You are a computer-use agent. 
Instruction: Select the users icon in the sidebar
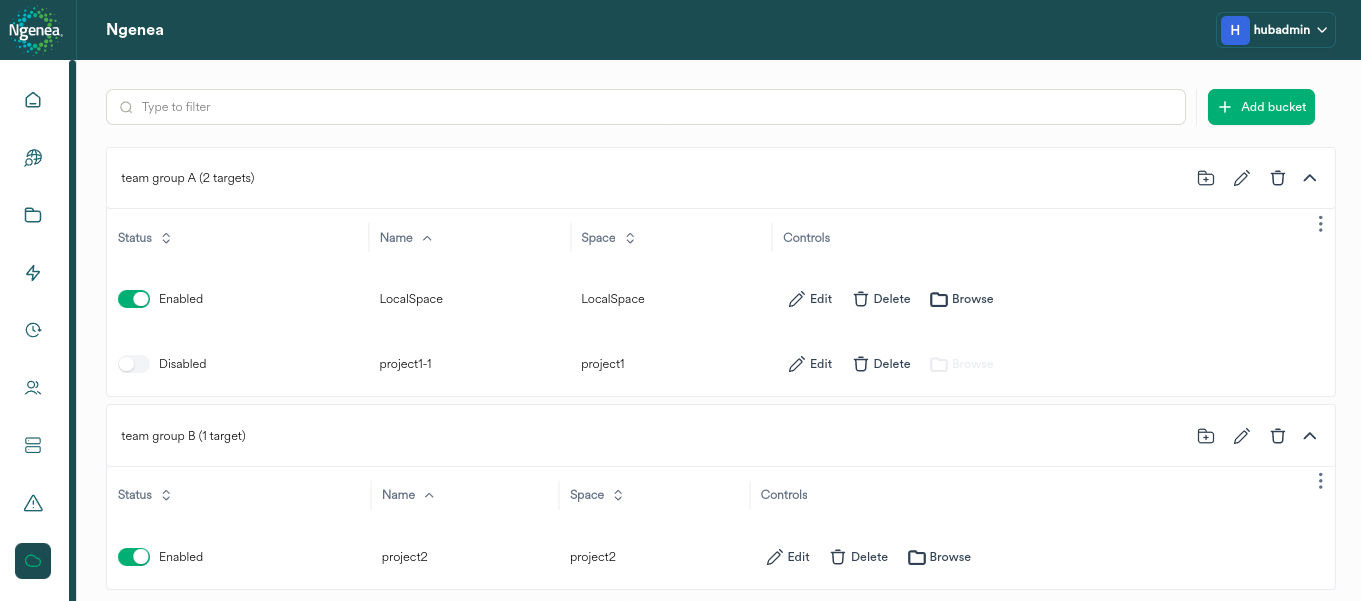(32, 388)
